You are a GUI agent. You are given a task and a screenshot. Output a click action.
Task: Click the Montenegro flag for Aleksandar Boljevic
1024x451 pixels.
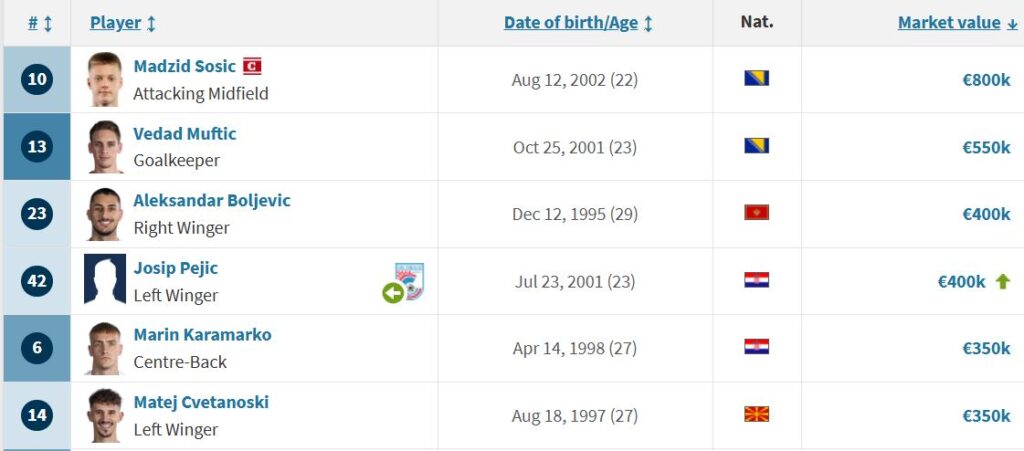tap(756, 213)
